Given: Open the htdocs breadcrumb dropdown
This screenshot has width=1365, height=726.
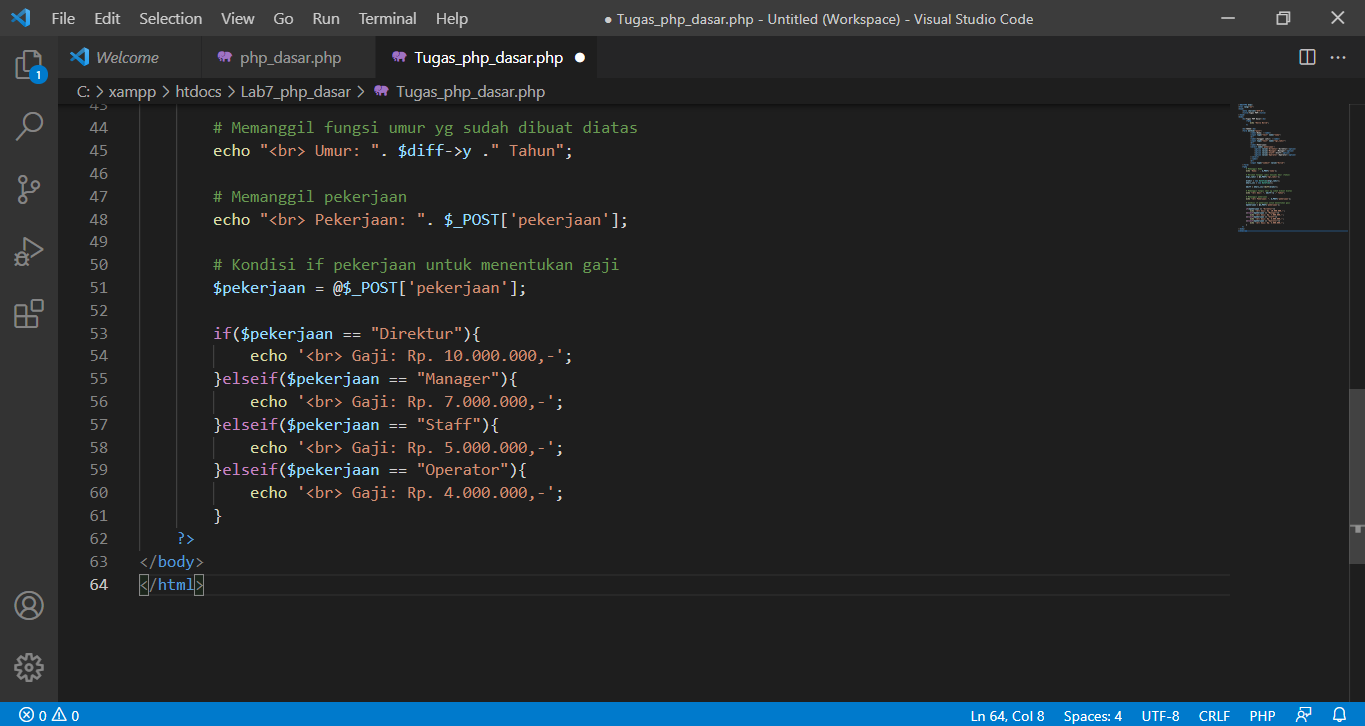Looking at the screenshot, I should [x=197, y=91].
